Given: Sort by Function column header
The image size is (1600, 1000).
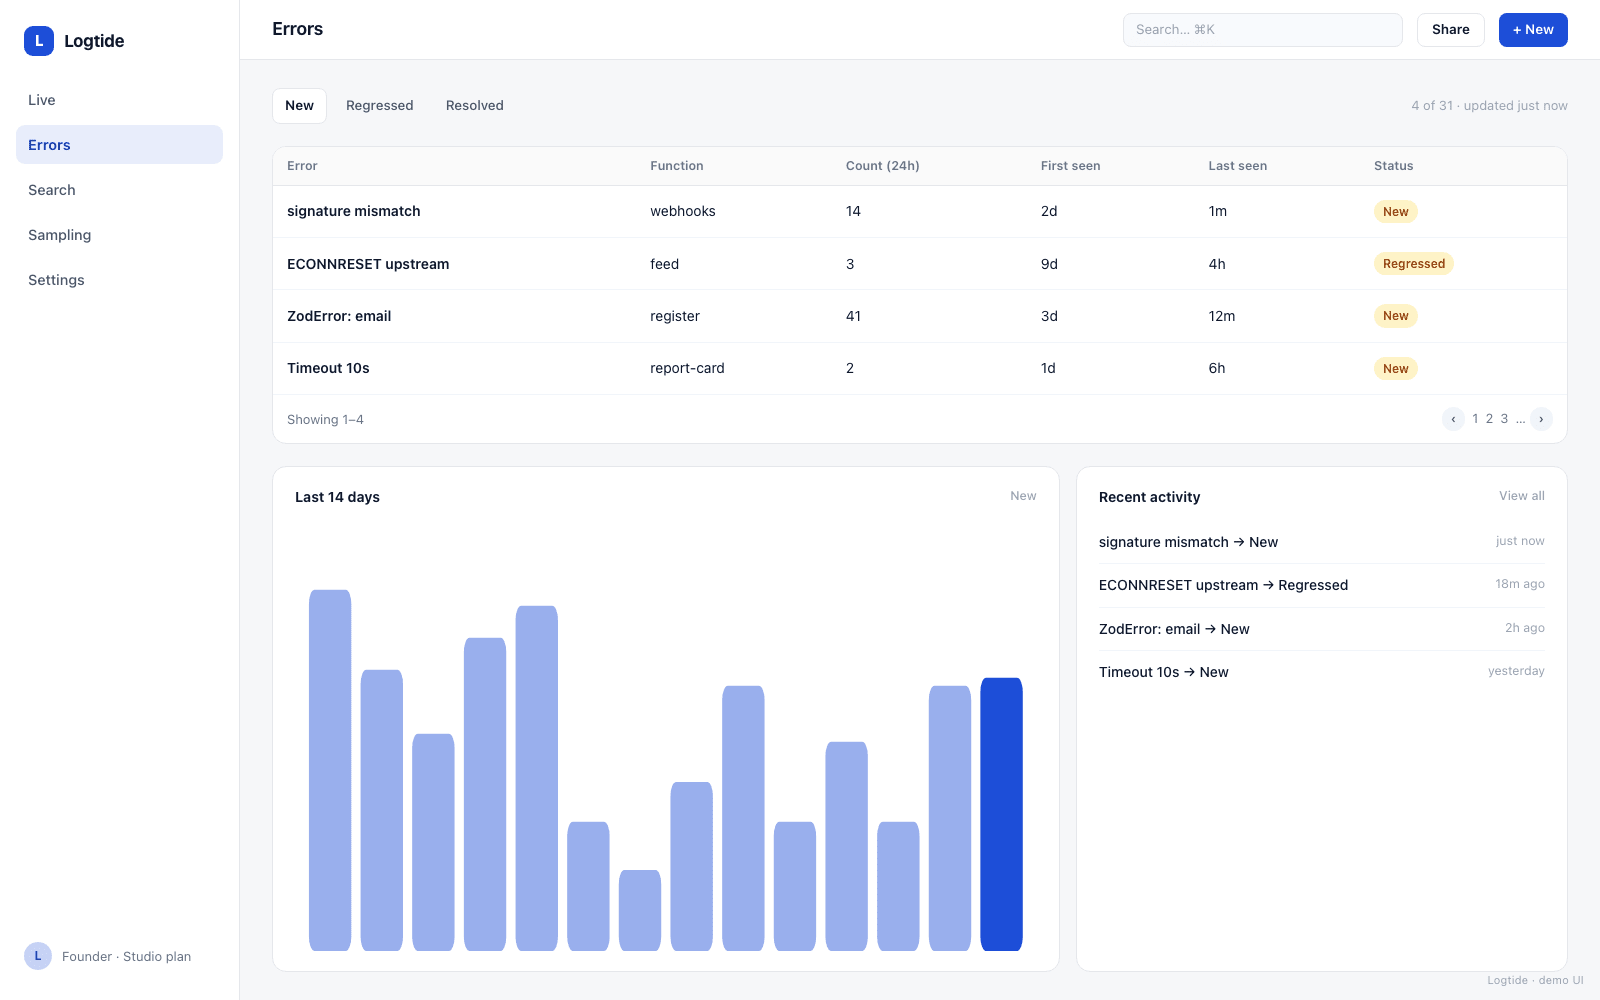Looking at the screenshot, I should click(677, 166).
